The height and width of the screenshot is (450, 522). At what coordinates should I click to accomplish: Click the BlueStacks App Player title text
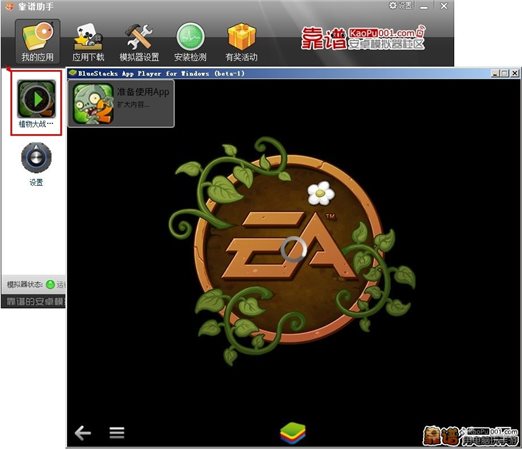pyautogui.click(x=161, y=73)
